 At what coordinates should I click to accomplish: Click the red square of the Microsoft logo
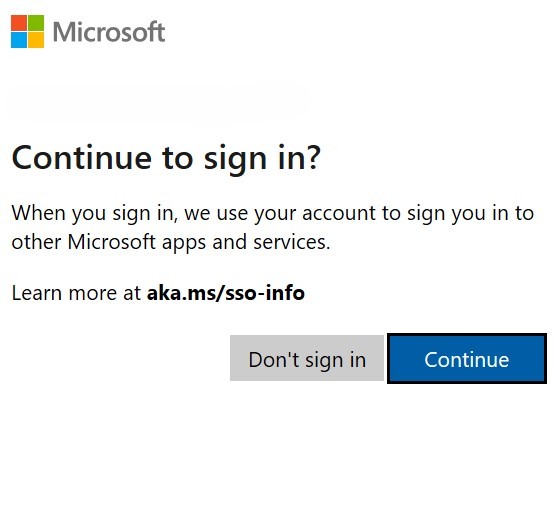click(x=19, y=23)
